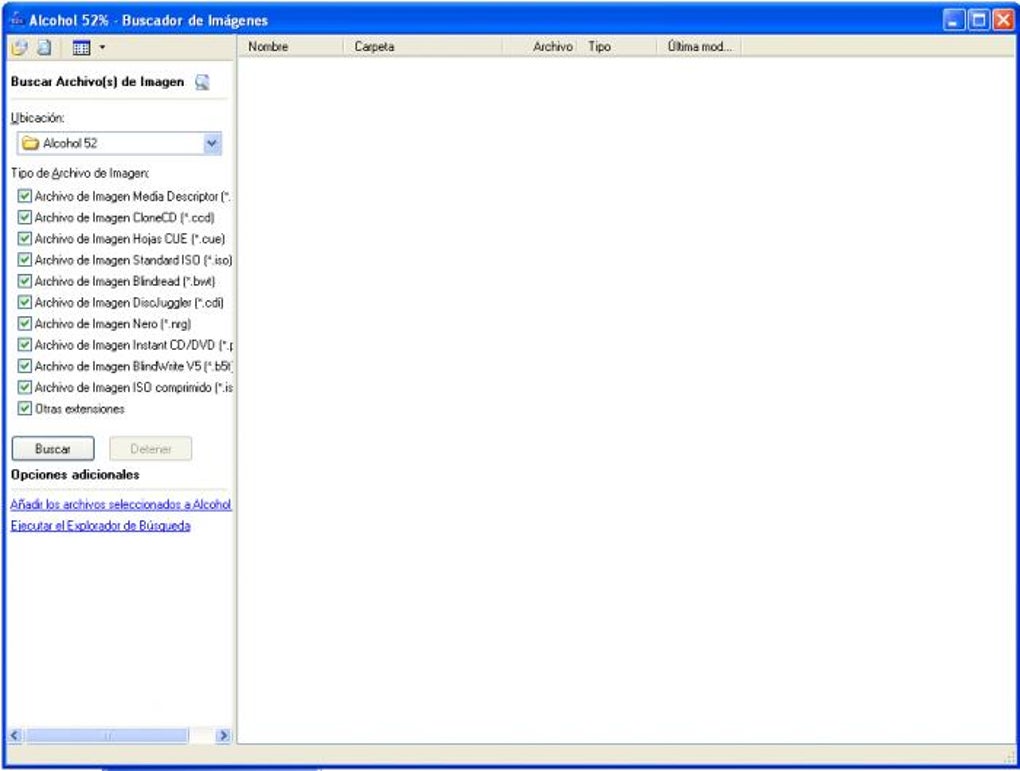Image resolution: width=1020 pixels, height=771 pixels.
Task: Click the Buscar Archivo(s) de Imagen heading
Action: 98,82
